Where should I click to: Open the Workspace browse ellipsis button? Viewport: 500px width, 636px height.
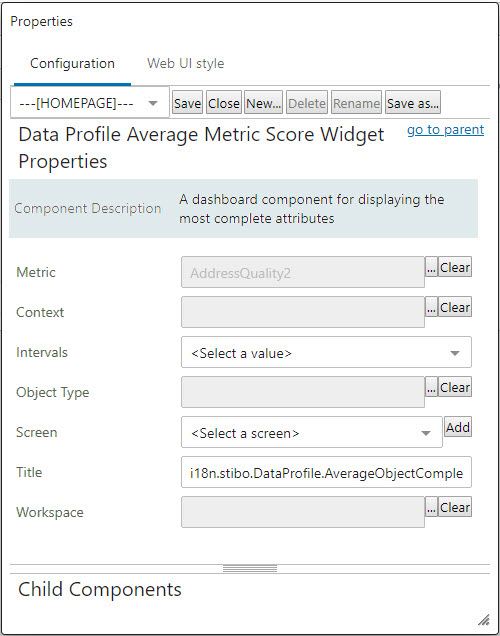coord(431,507)
